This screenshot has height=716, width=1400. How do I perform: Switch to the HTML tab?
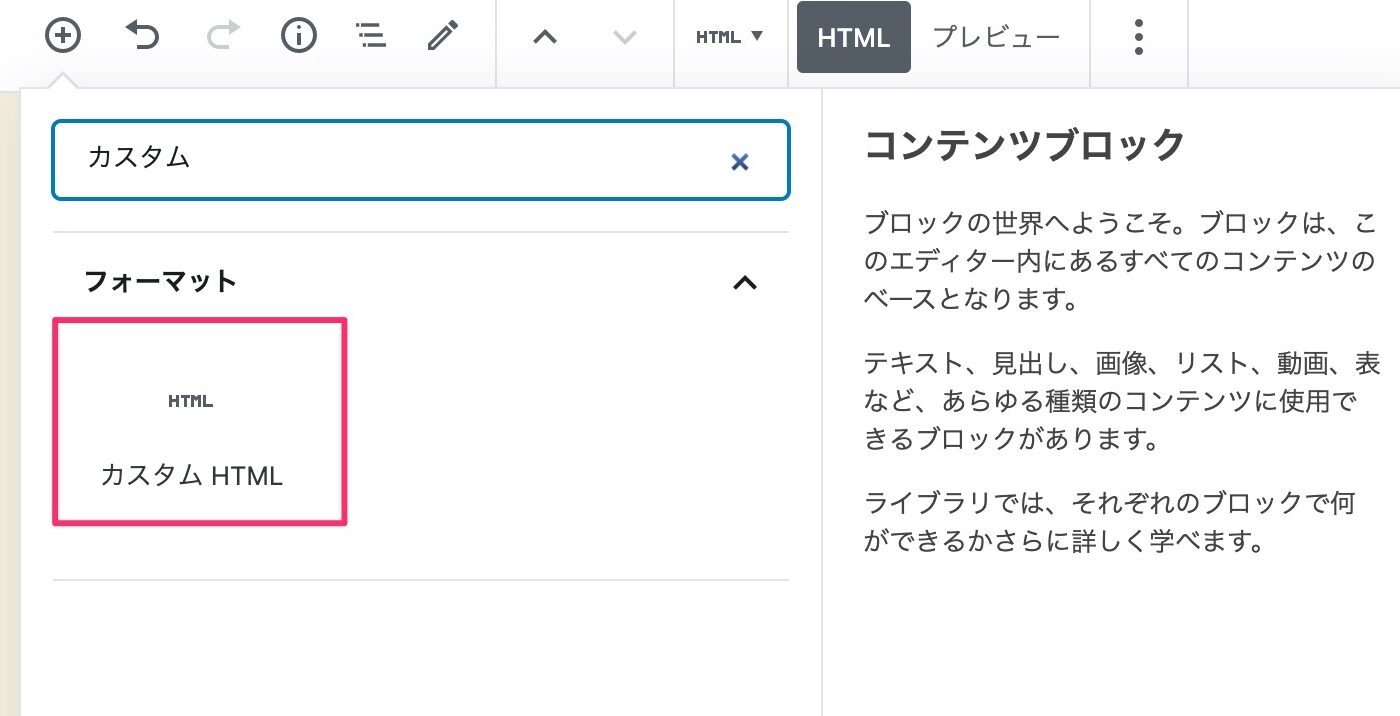pos(853,38)
